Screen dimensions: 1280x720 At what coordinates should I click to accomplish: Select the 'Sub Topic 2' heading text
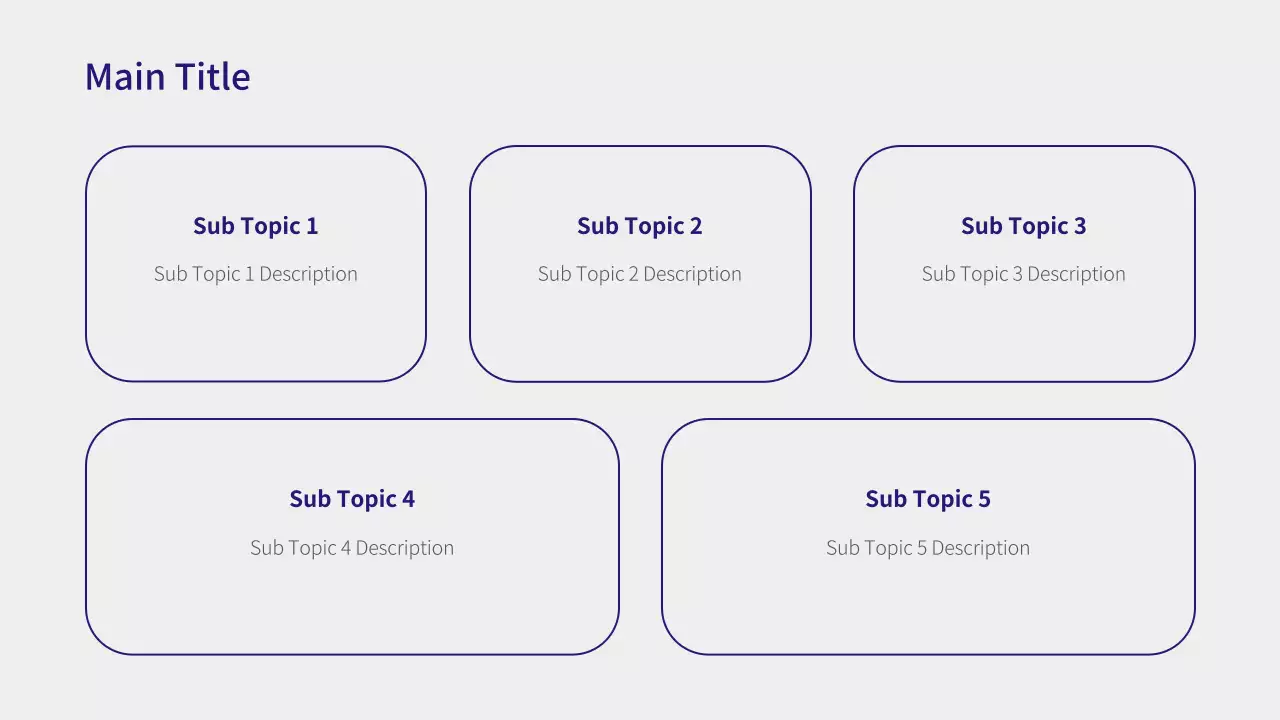(640, 226)
